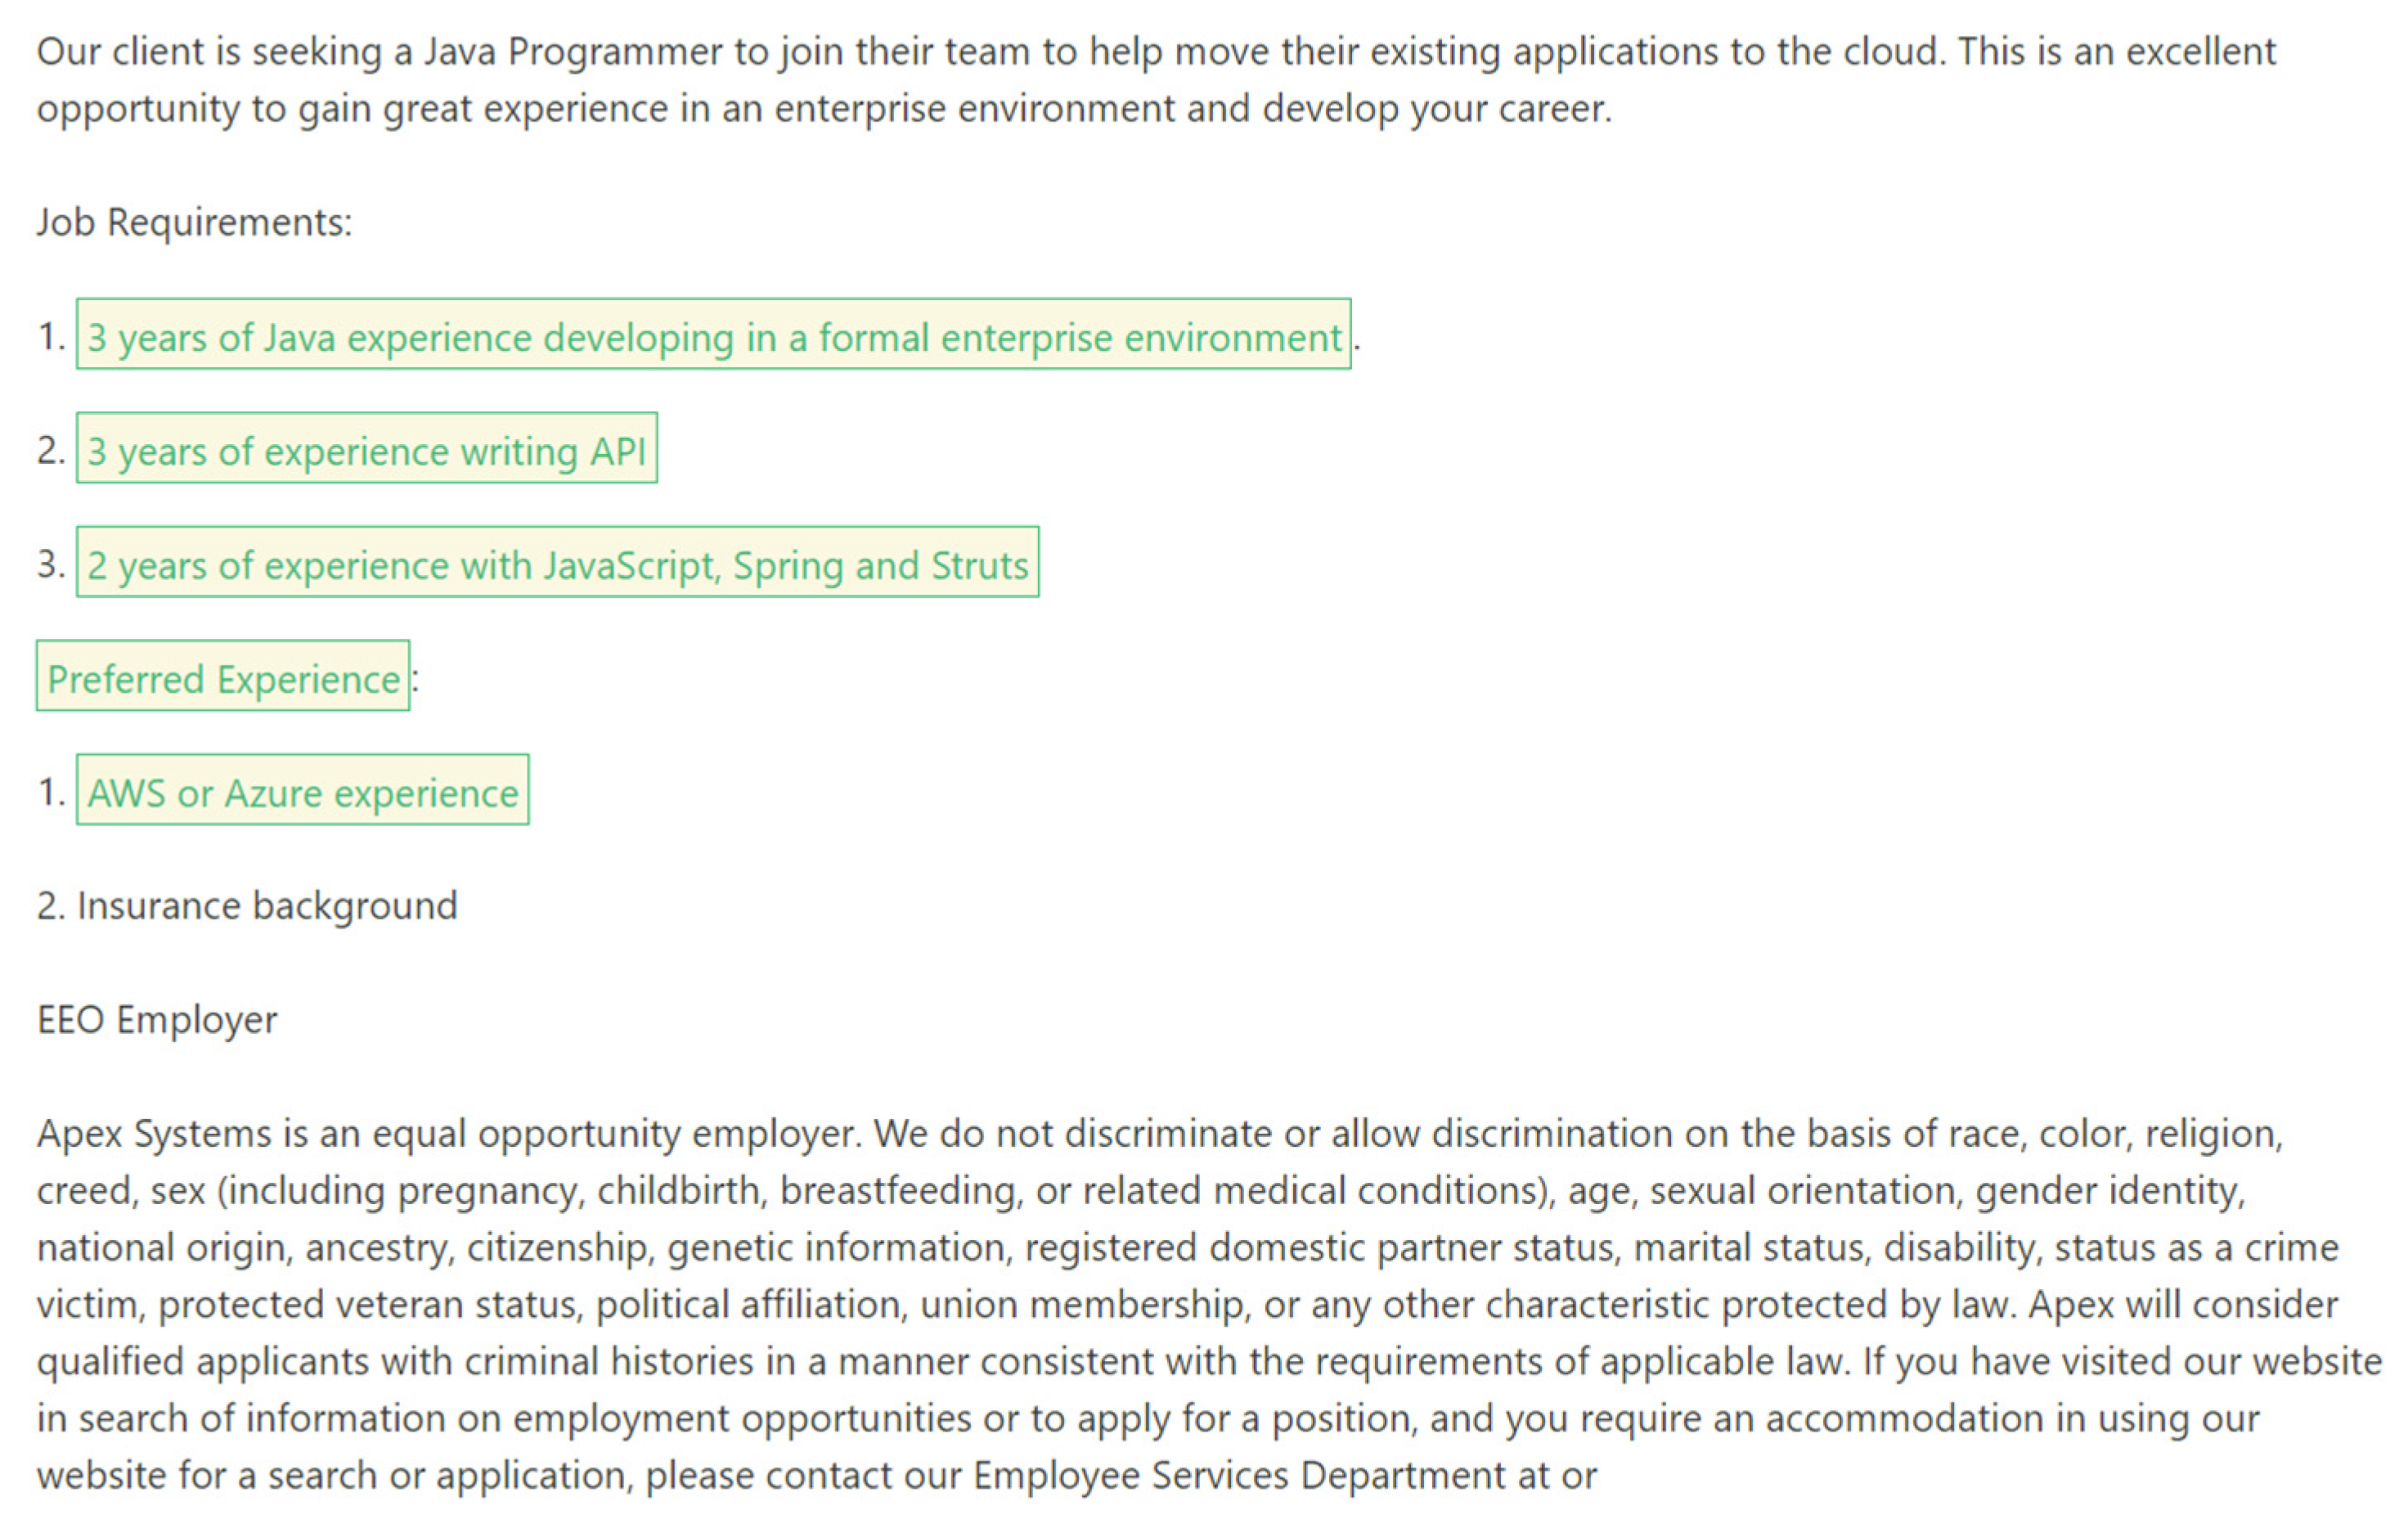The image size is (2408, 1519).
Task: Click 'Apex Systems' at start of EEO paragraph
Action: click(x=154, y=1134)
